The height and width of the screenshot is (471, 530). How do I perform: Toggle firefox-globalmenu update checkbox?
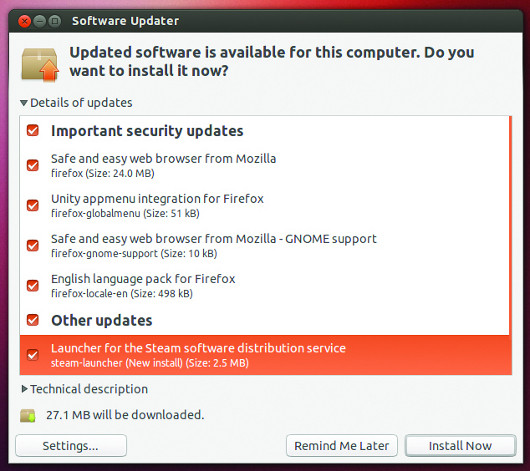pos(33,205)
